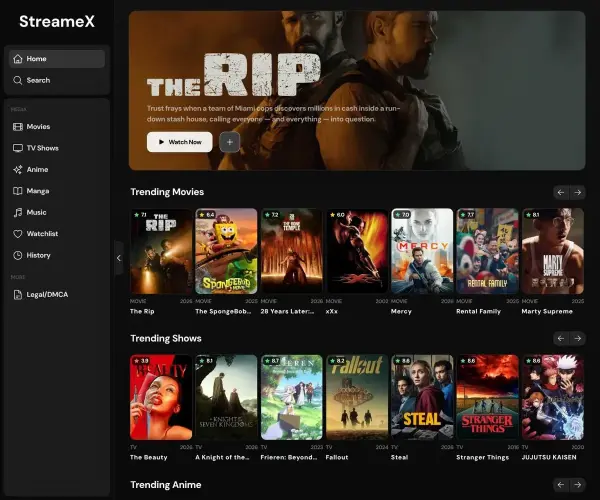
Task: Open the Watchlist label
Action: [x=42, y=234]
